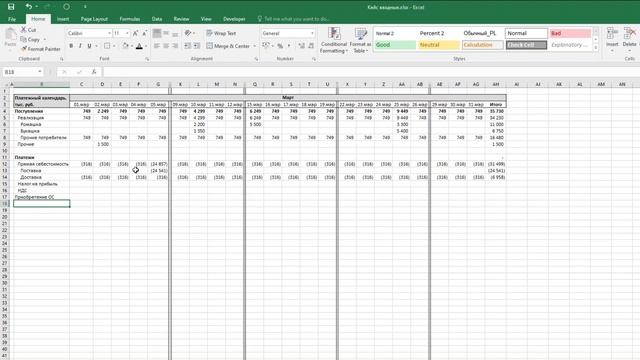This screenshot has height=360, width=640.
Task: Click the Borders icon
Action: (107, 46)
